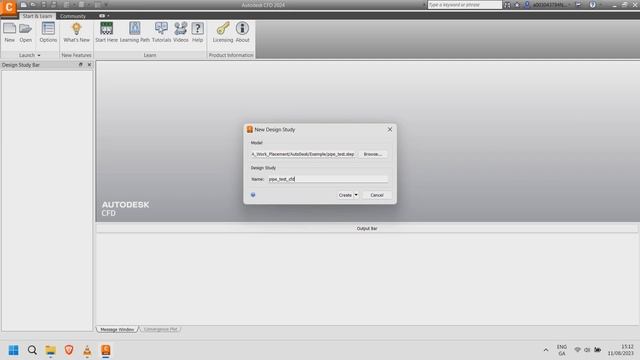
Task: Open the Autodesk CFD application menu button
Action: [8, 7]
